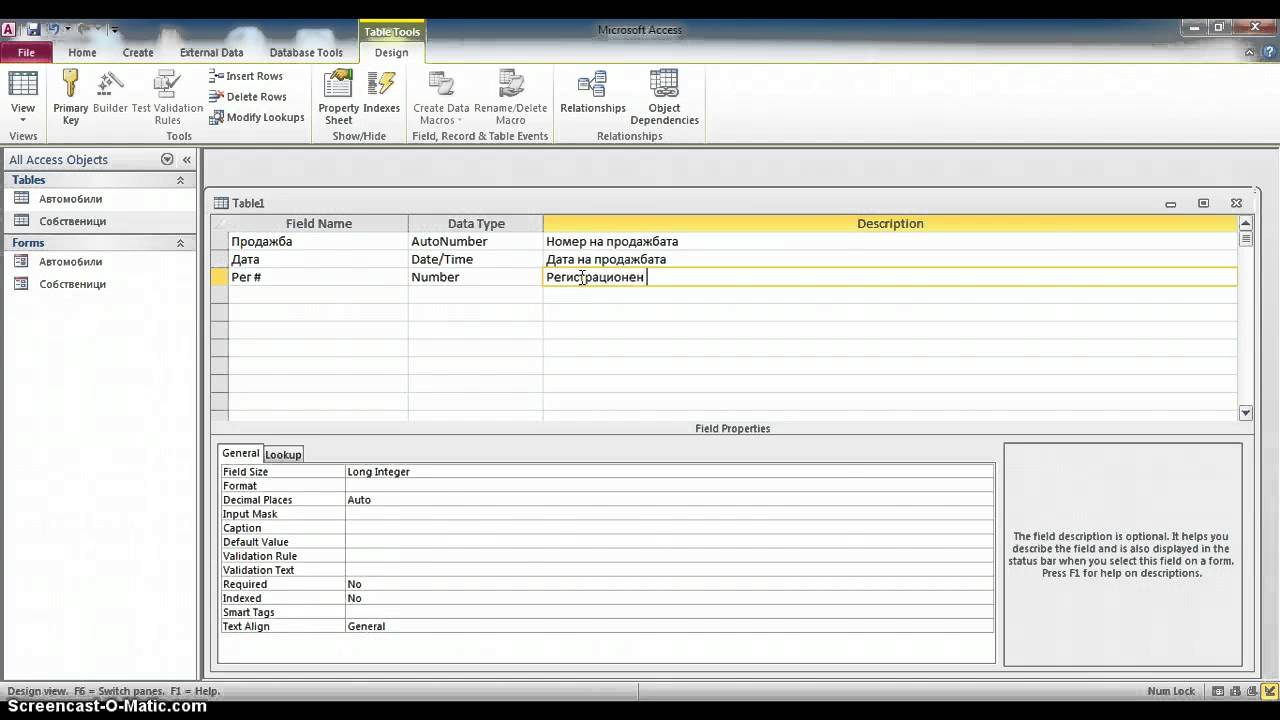The height and width of the screenshot is (720, 1280).
Task: Click the Undo icon in the quick access toolbar
Action: [52, 30]
